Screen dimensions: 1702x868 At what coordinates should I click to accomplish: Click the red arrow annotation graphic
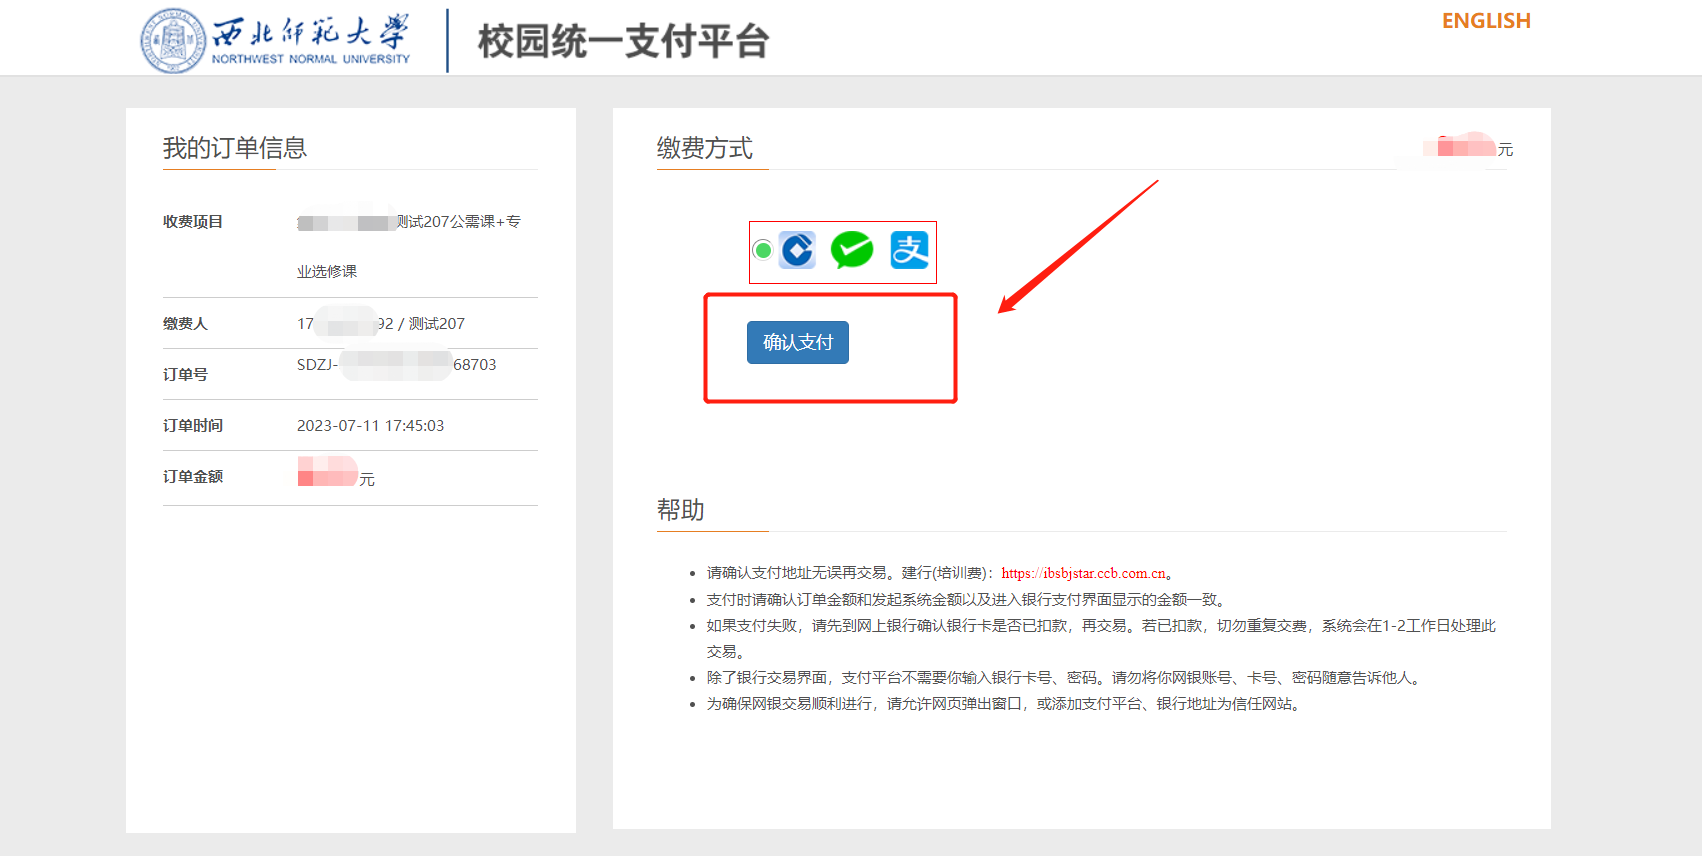pos(1078,246)
